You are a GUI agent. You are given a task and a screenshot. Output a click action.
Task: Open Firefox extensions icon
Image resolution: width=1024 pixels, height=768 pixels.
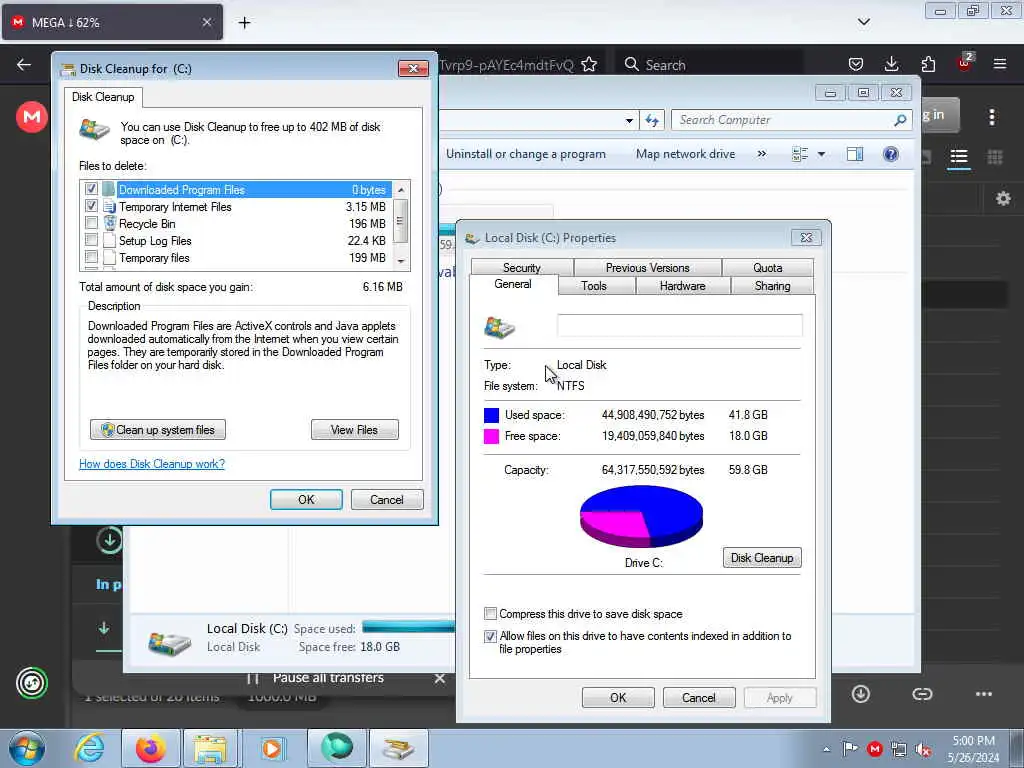coord(928,64)
